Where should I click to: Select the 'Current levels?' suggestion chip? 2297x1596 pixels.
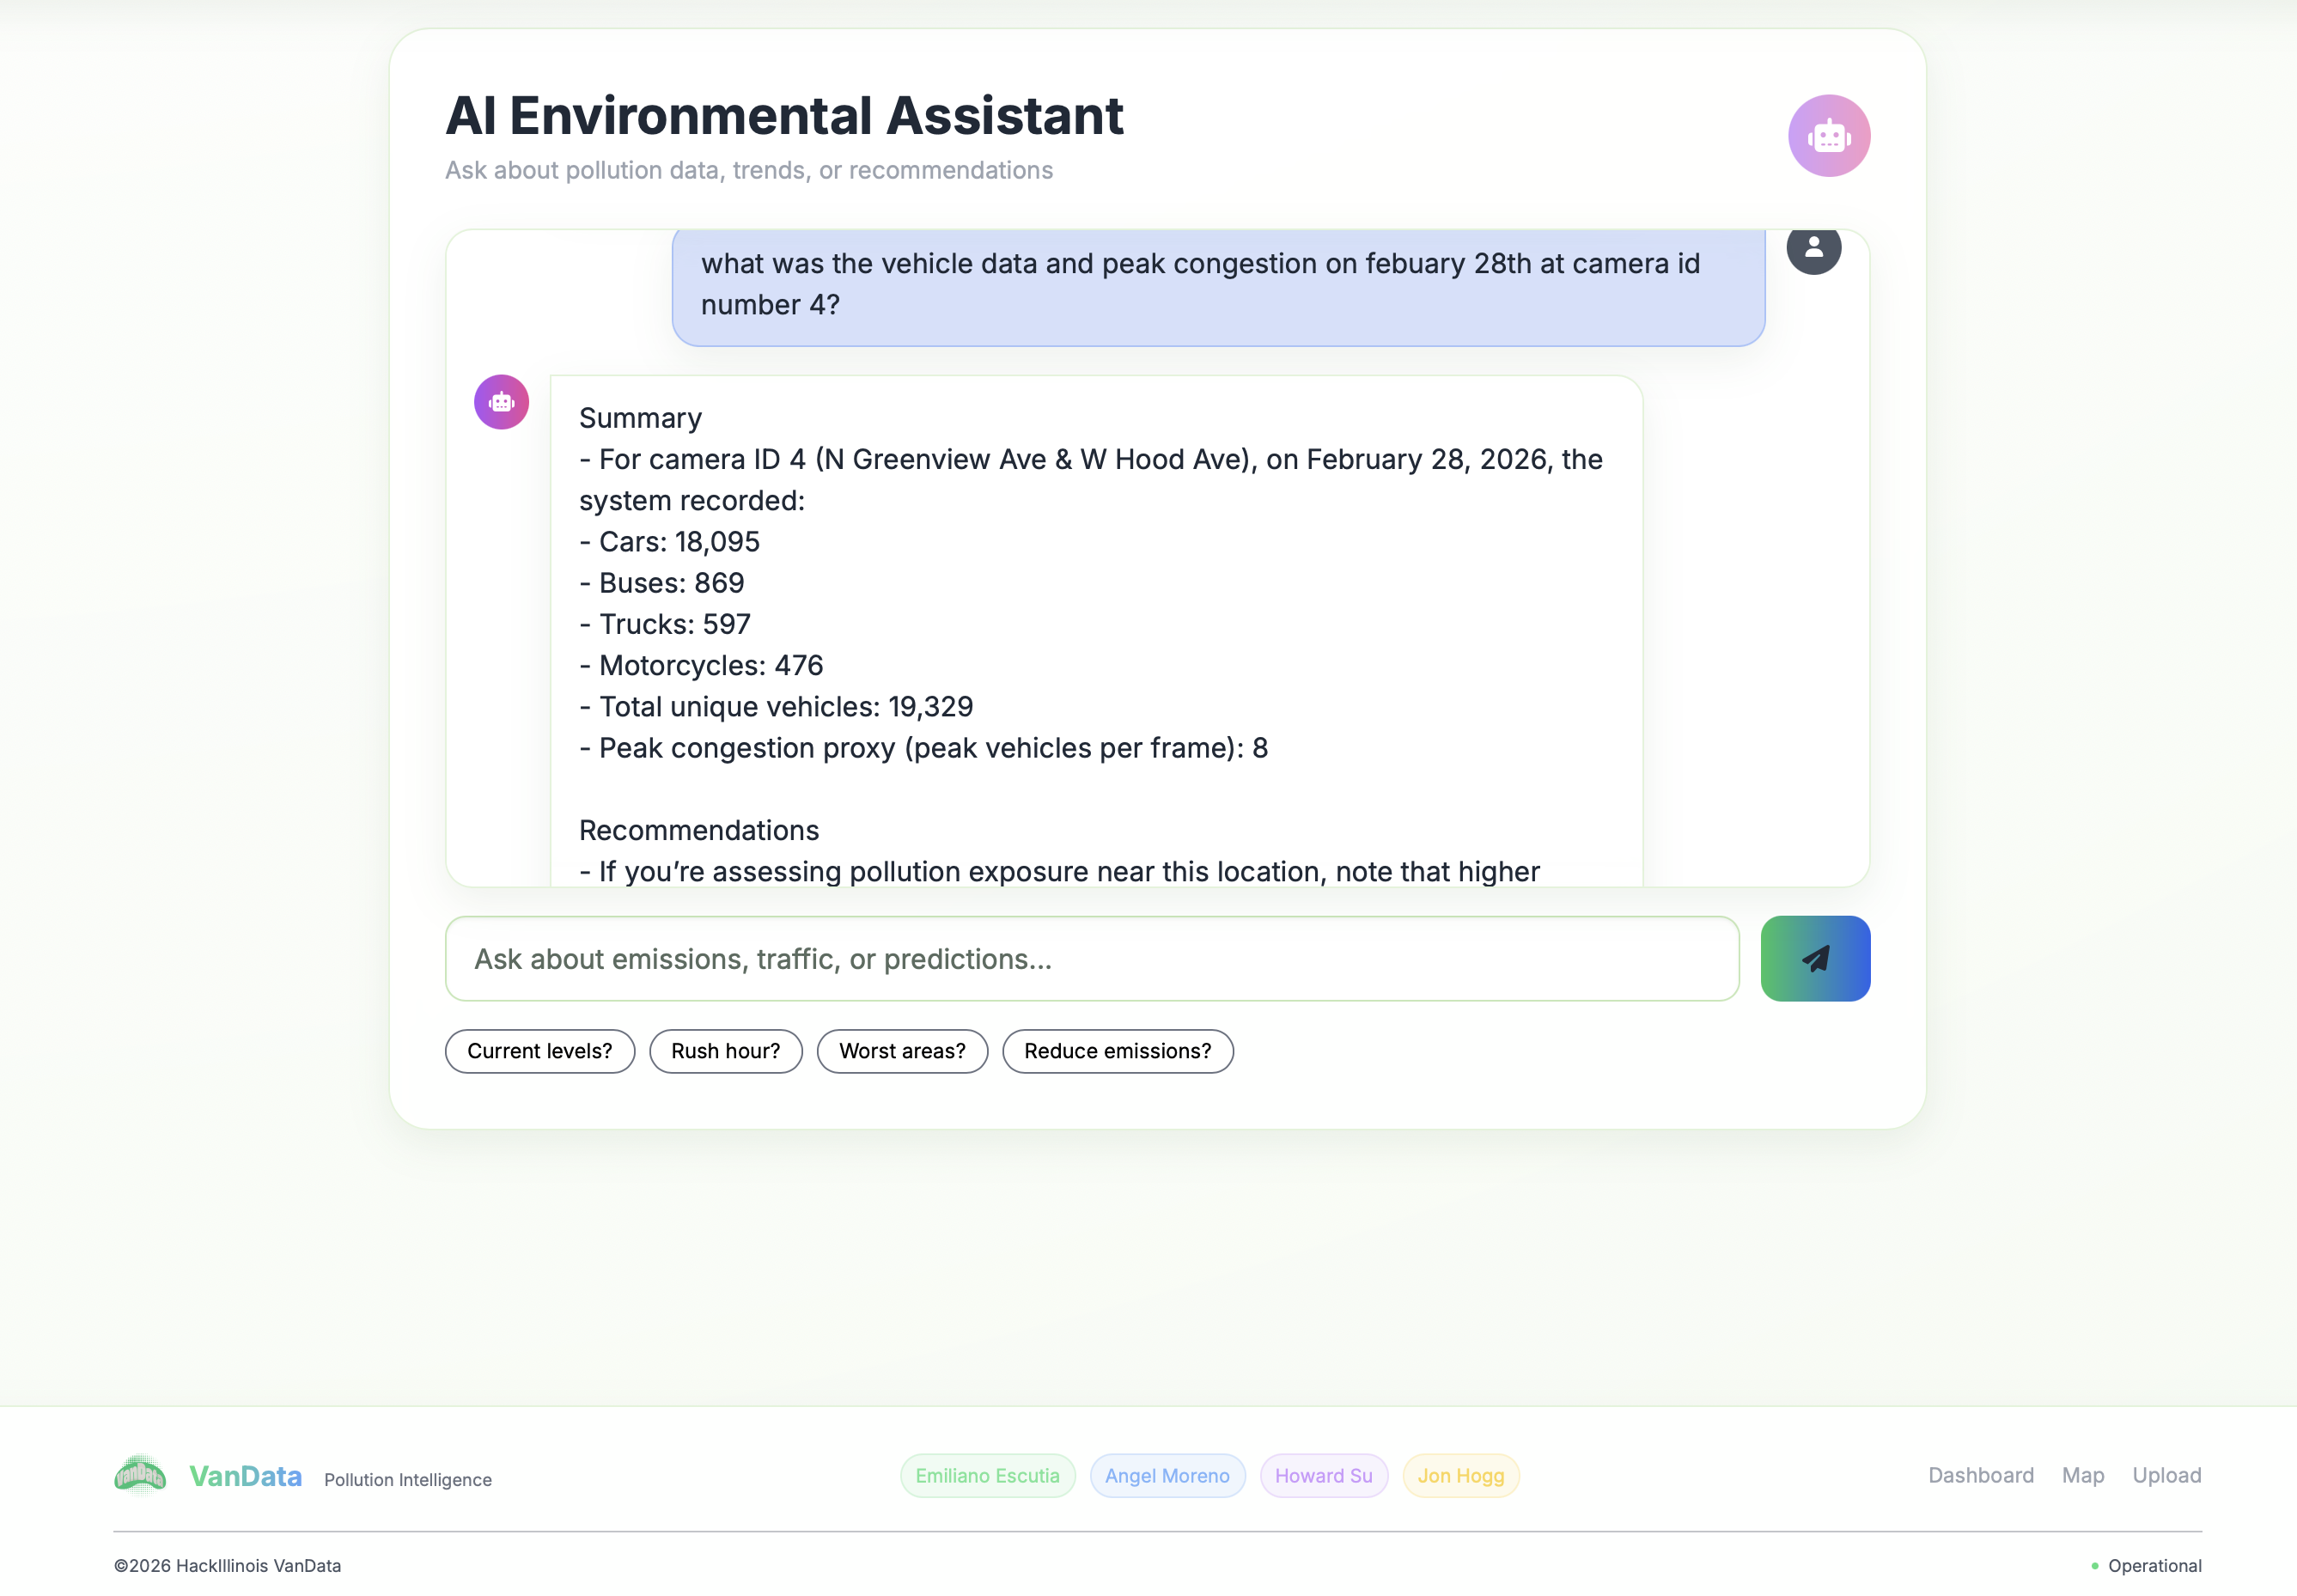click(x=539, y=1051)
